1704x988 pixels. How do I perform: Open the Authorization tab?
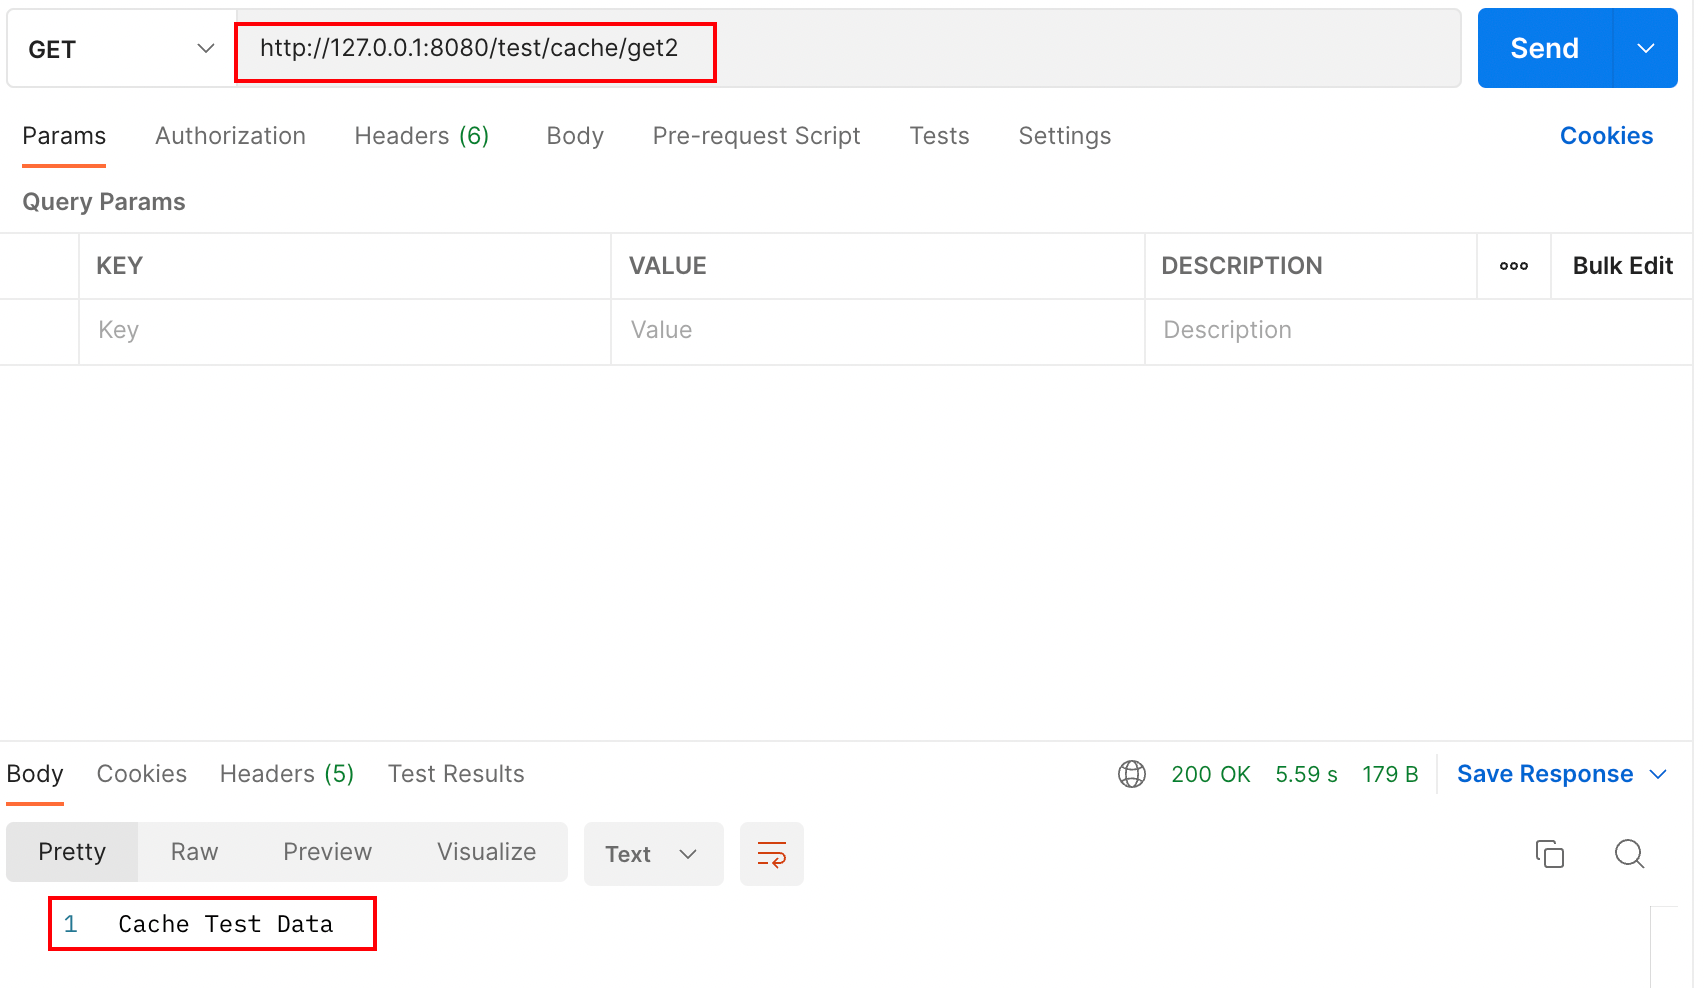(230, 136)
